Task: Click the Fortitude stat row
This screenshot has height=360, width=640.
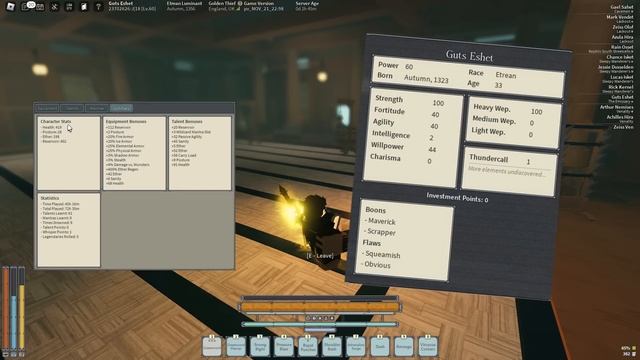Action: [407, 112]
